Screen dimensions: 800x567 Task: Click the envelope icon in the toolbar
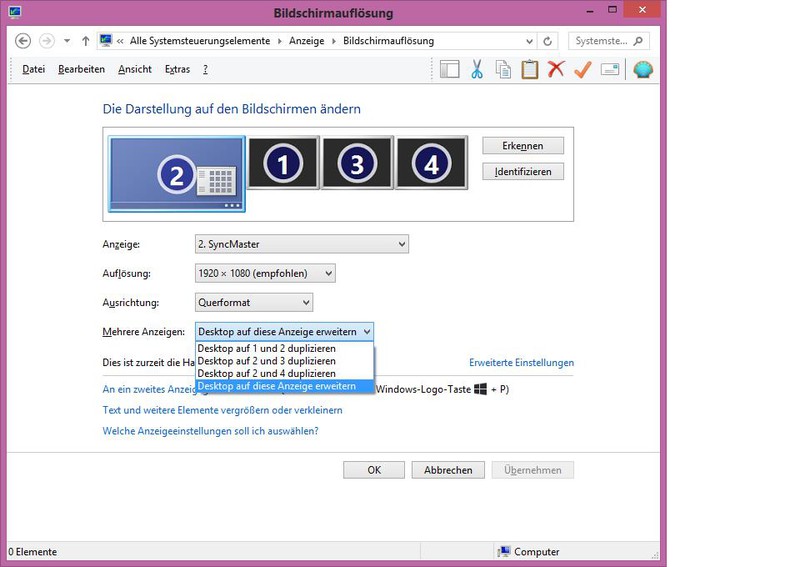pyautogui.click(x=609, y=69)
